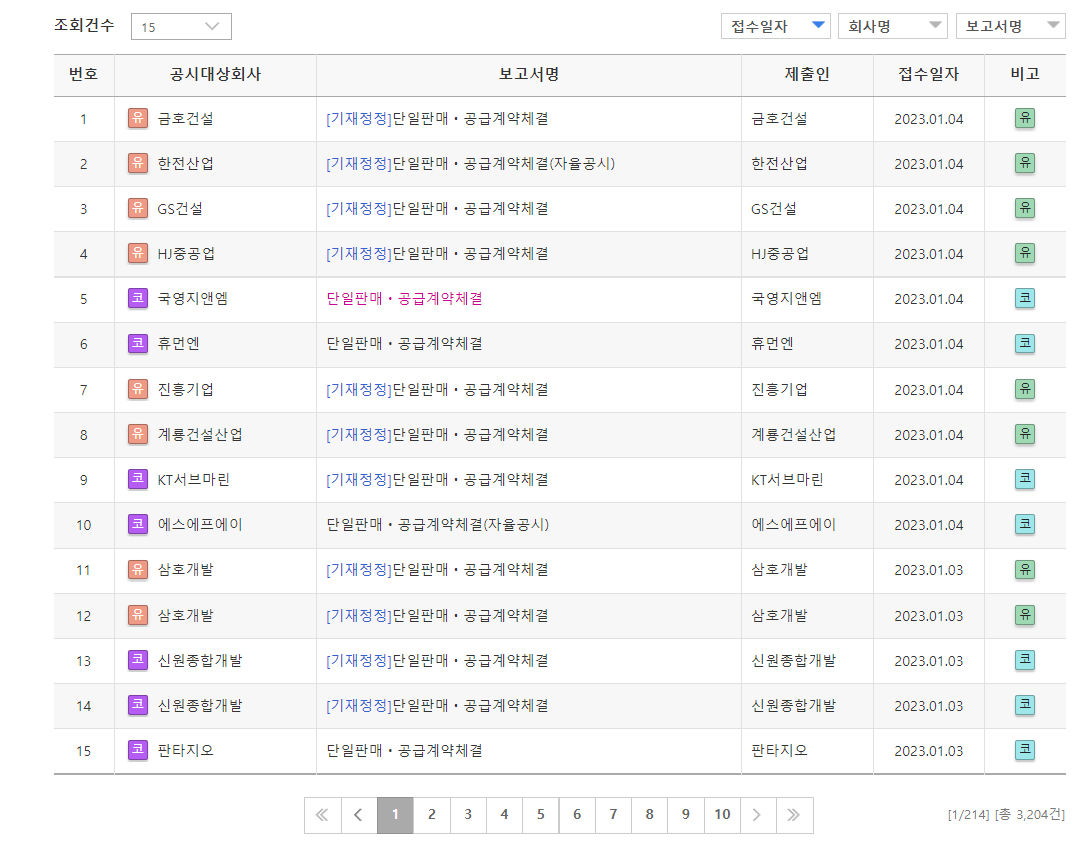Image resolution: width=1072 pixels, height=851 pixels.
Task: Open the 회사명 filter dropdown
Action: click(x=891, y=26)
